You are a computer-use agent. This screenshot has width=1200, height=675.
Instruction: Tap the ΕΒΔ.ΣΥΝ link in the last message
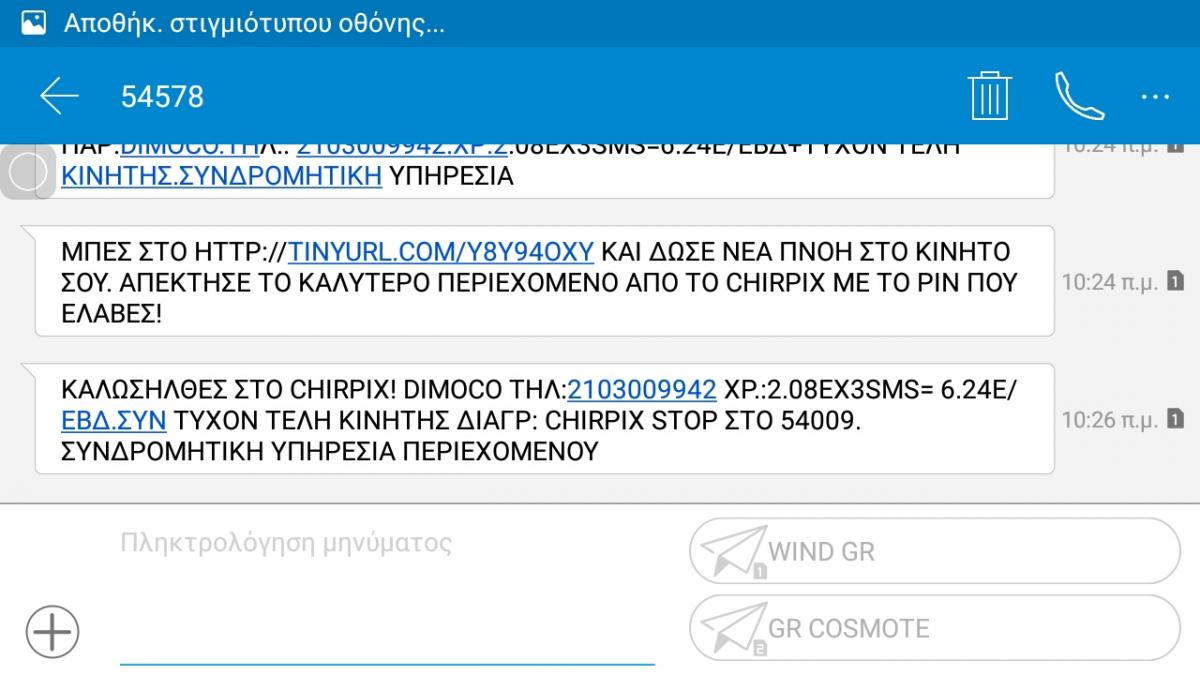[114, 420]
